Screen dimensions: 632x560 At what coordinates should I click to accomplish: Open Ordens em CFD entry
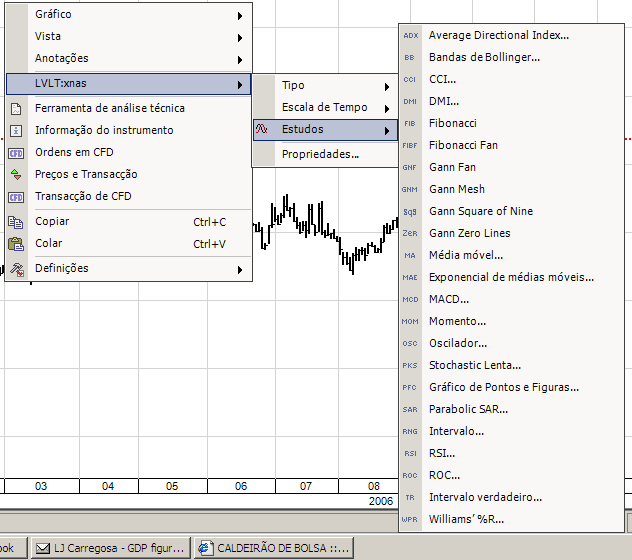(x=129, y=152)
